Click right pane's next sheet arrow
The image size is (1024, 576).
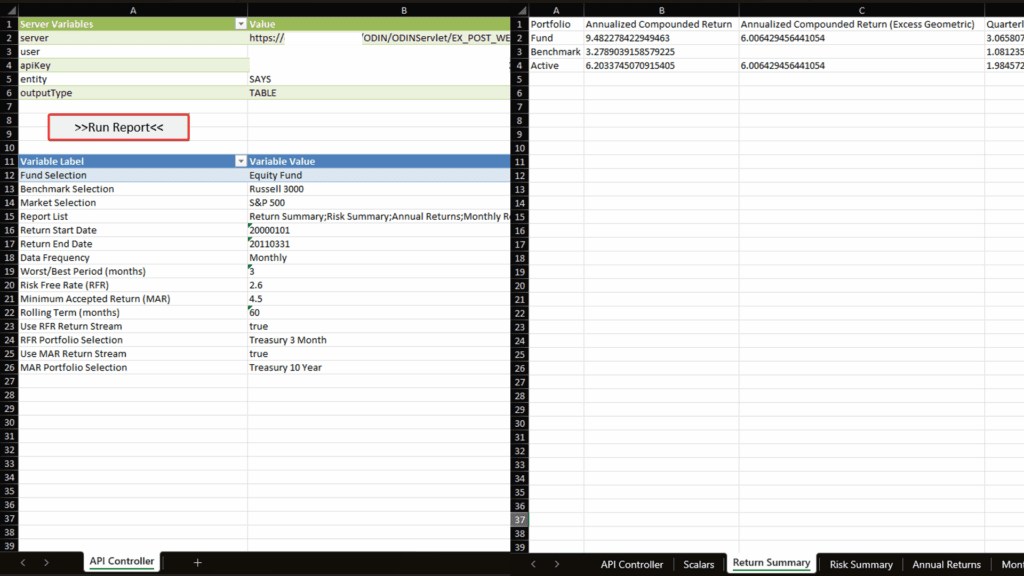[557, 564]
